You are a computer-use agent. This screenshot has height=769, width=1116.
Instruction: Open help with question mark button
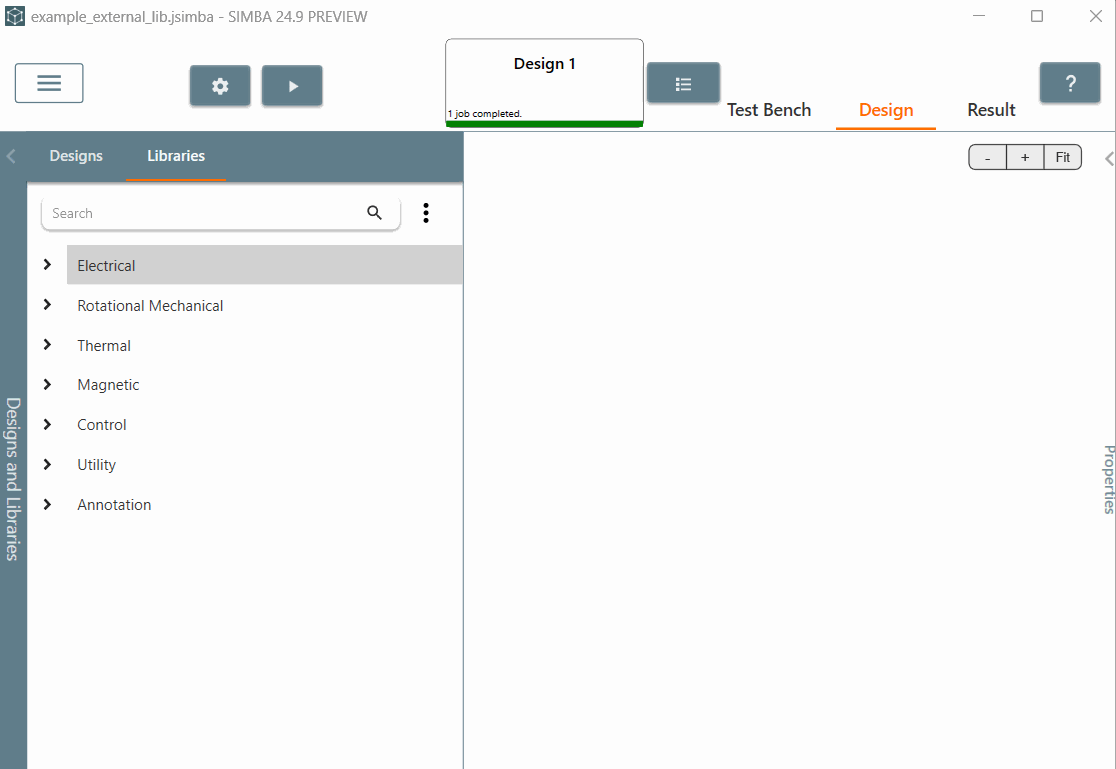point(1069,83)
